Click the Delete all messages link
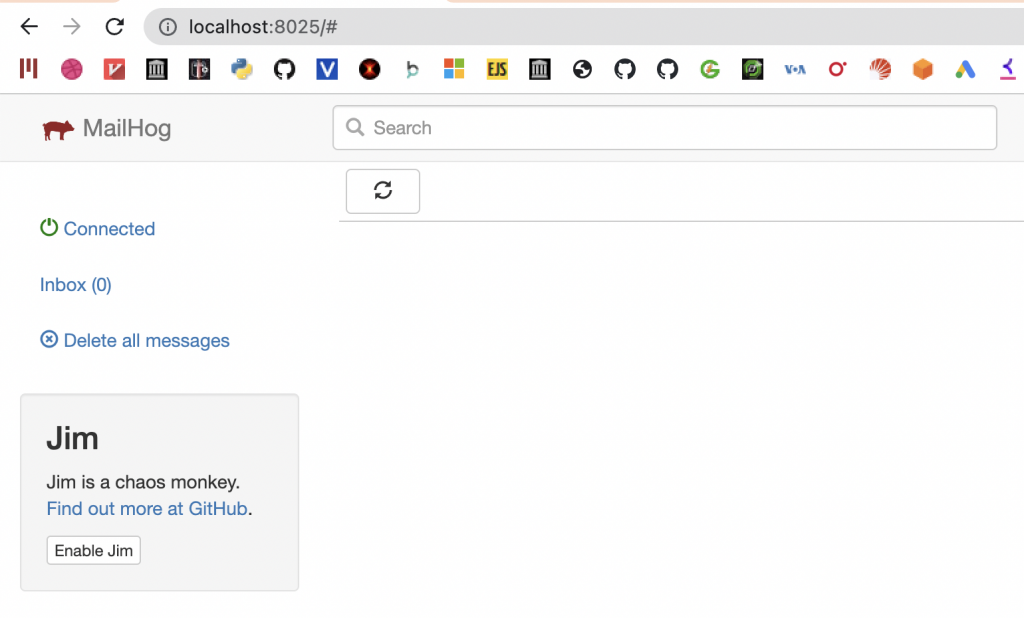The image size is (1024, 618). click(x=146, y=340)
